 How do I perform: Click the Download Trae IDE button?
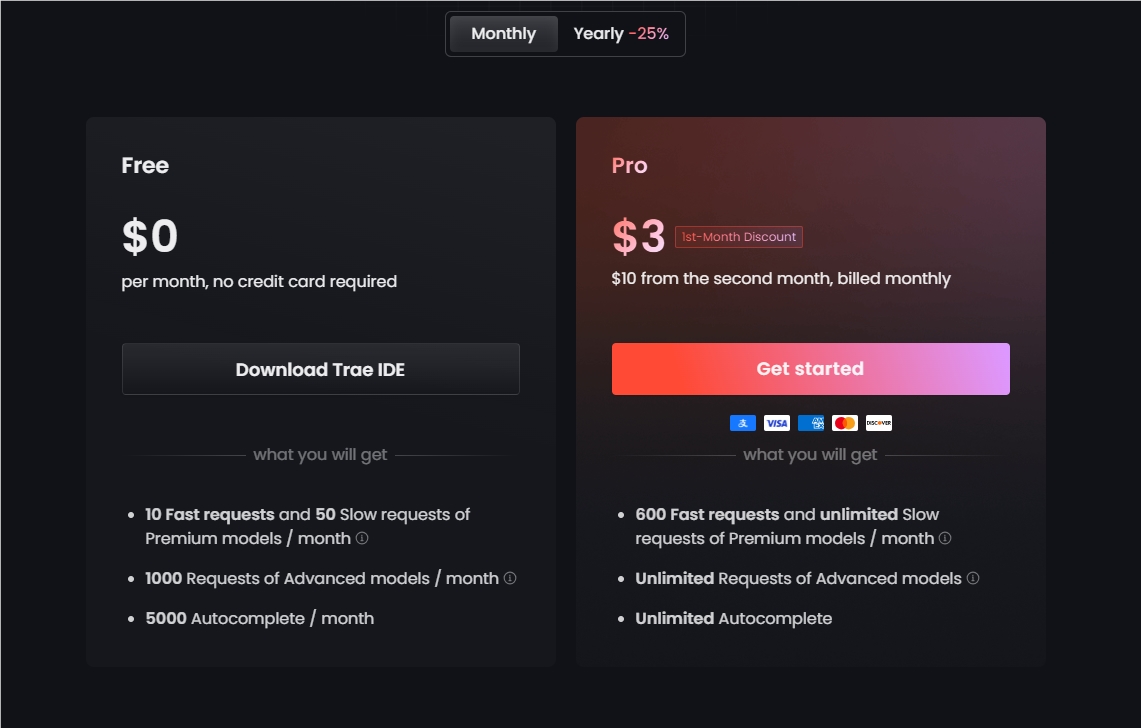(320, 369)
